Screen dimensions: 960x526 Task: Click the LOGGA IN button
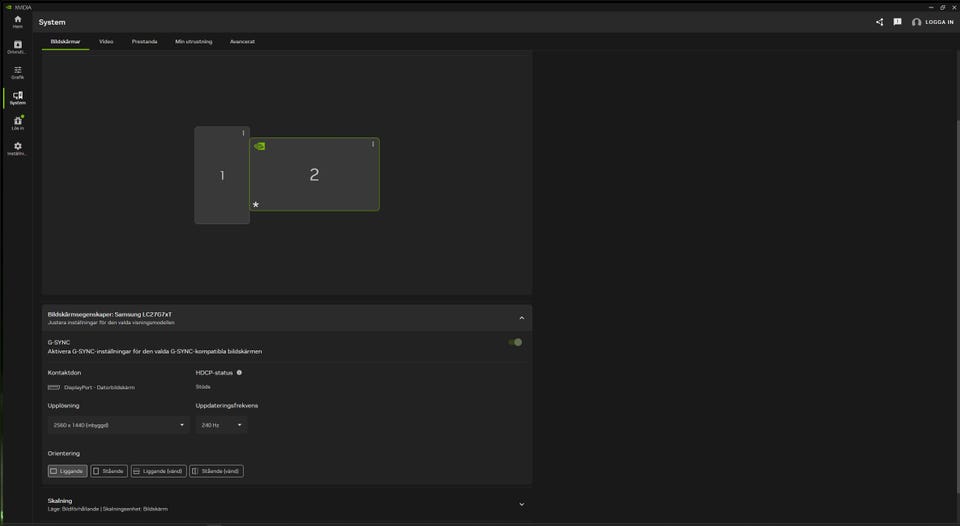pyautogui.click(x=932, y=22)
